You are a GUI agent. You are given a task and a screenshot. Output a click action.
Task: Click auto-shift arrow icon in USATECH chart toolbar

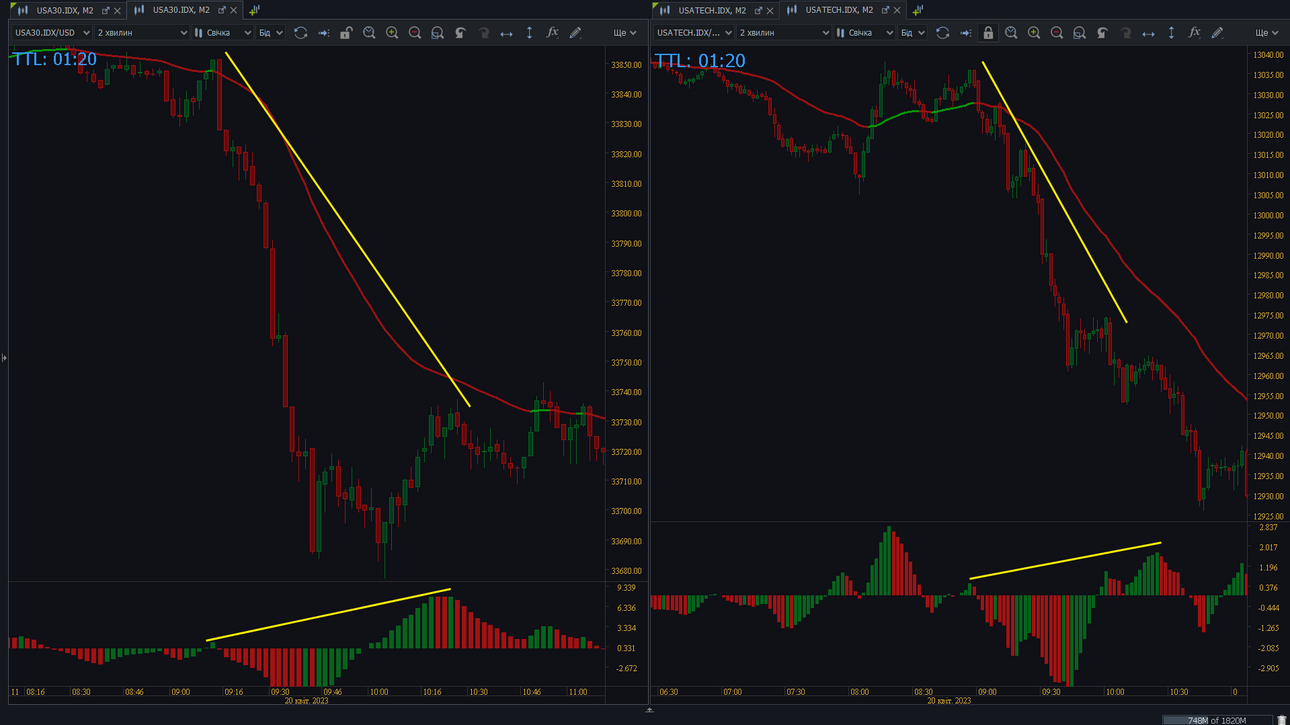click(x=965, y=33)
